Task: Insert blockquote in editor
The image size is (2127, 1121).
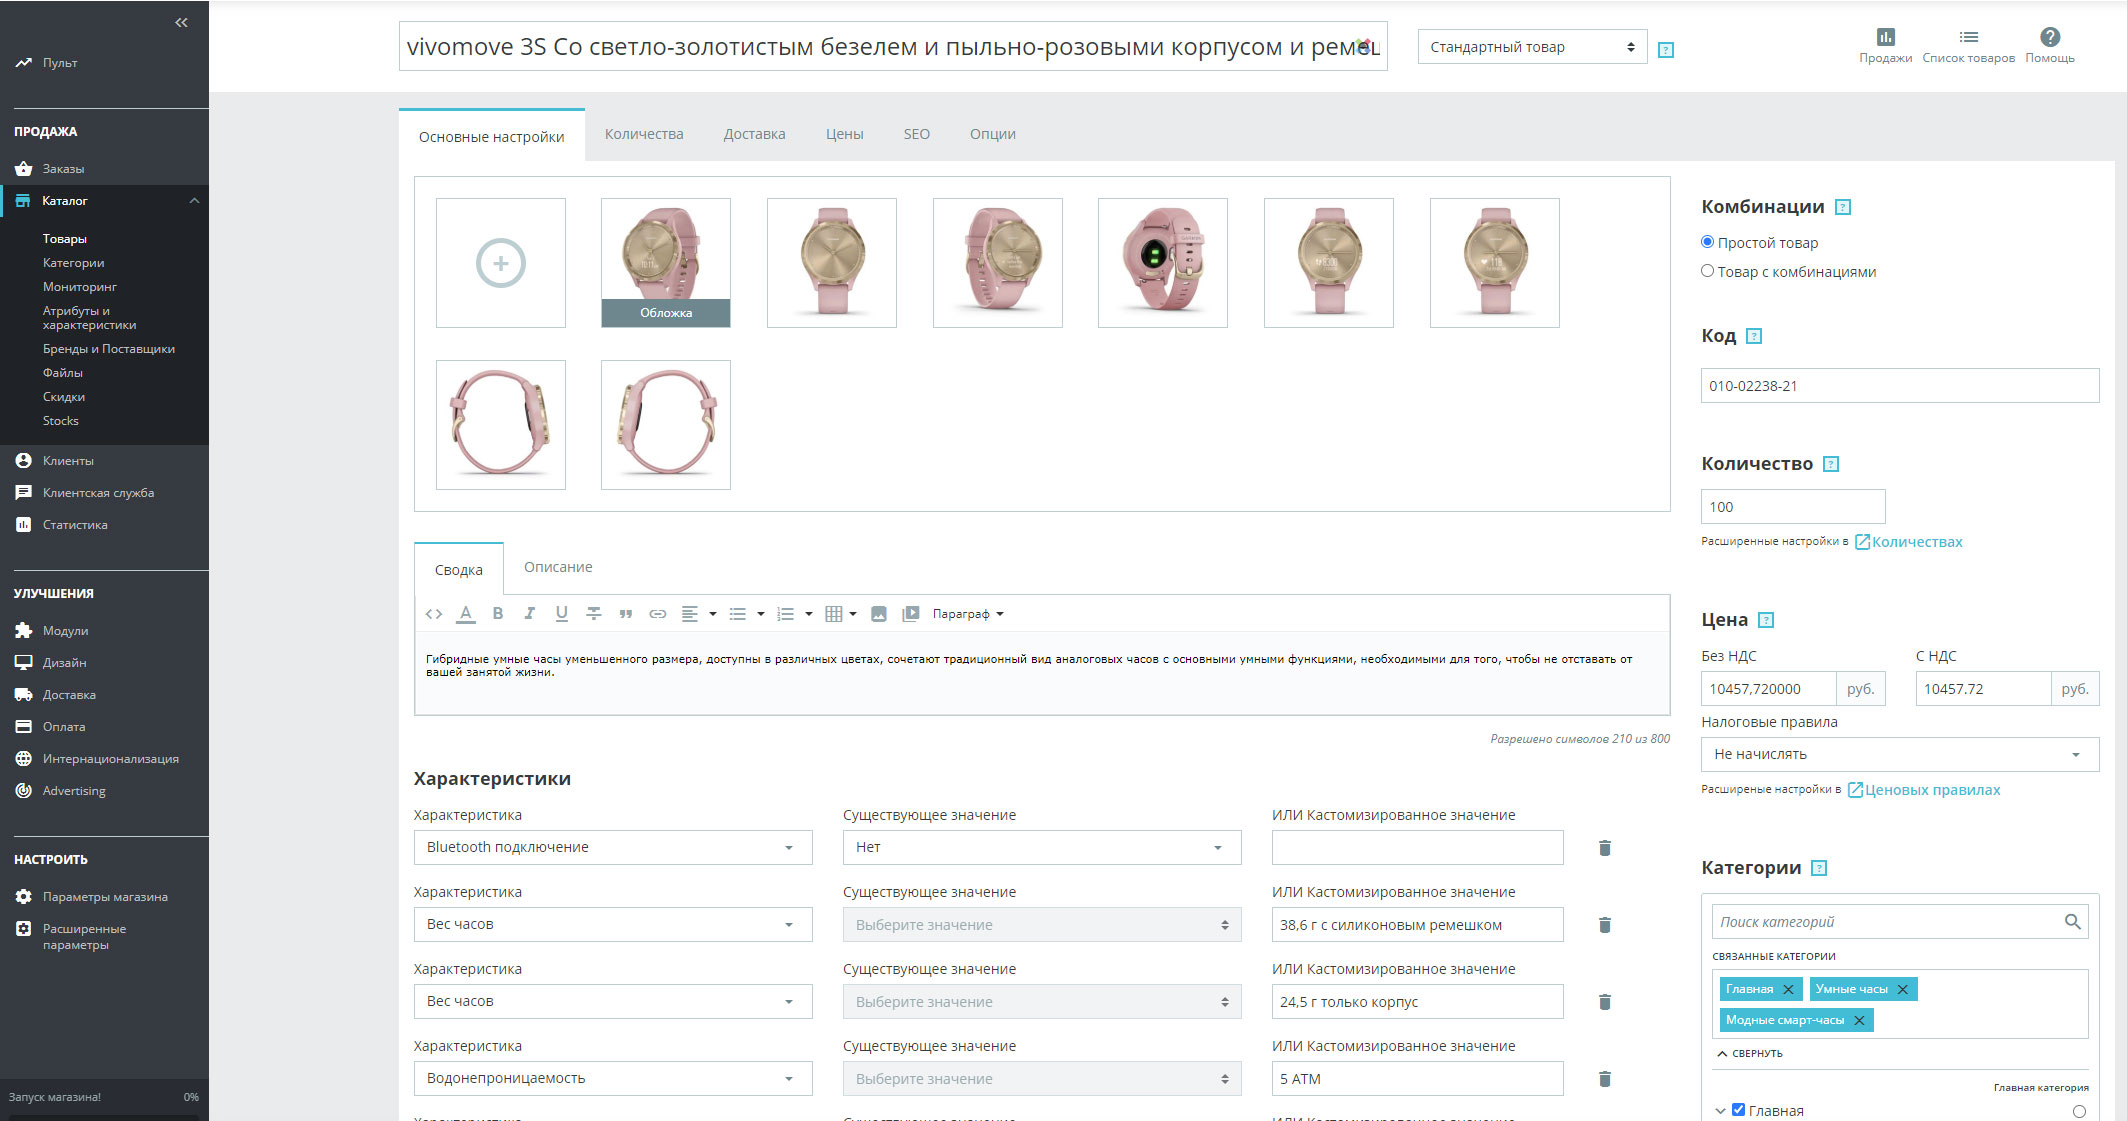Action: tap(626, 614)
